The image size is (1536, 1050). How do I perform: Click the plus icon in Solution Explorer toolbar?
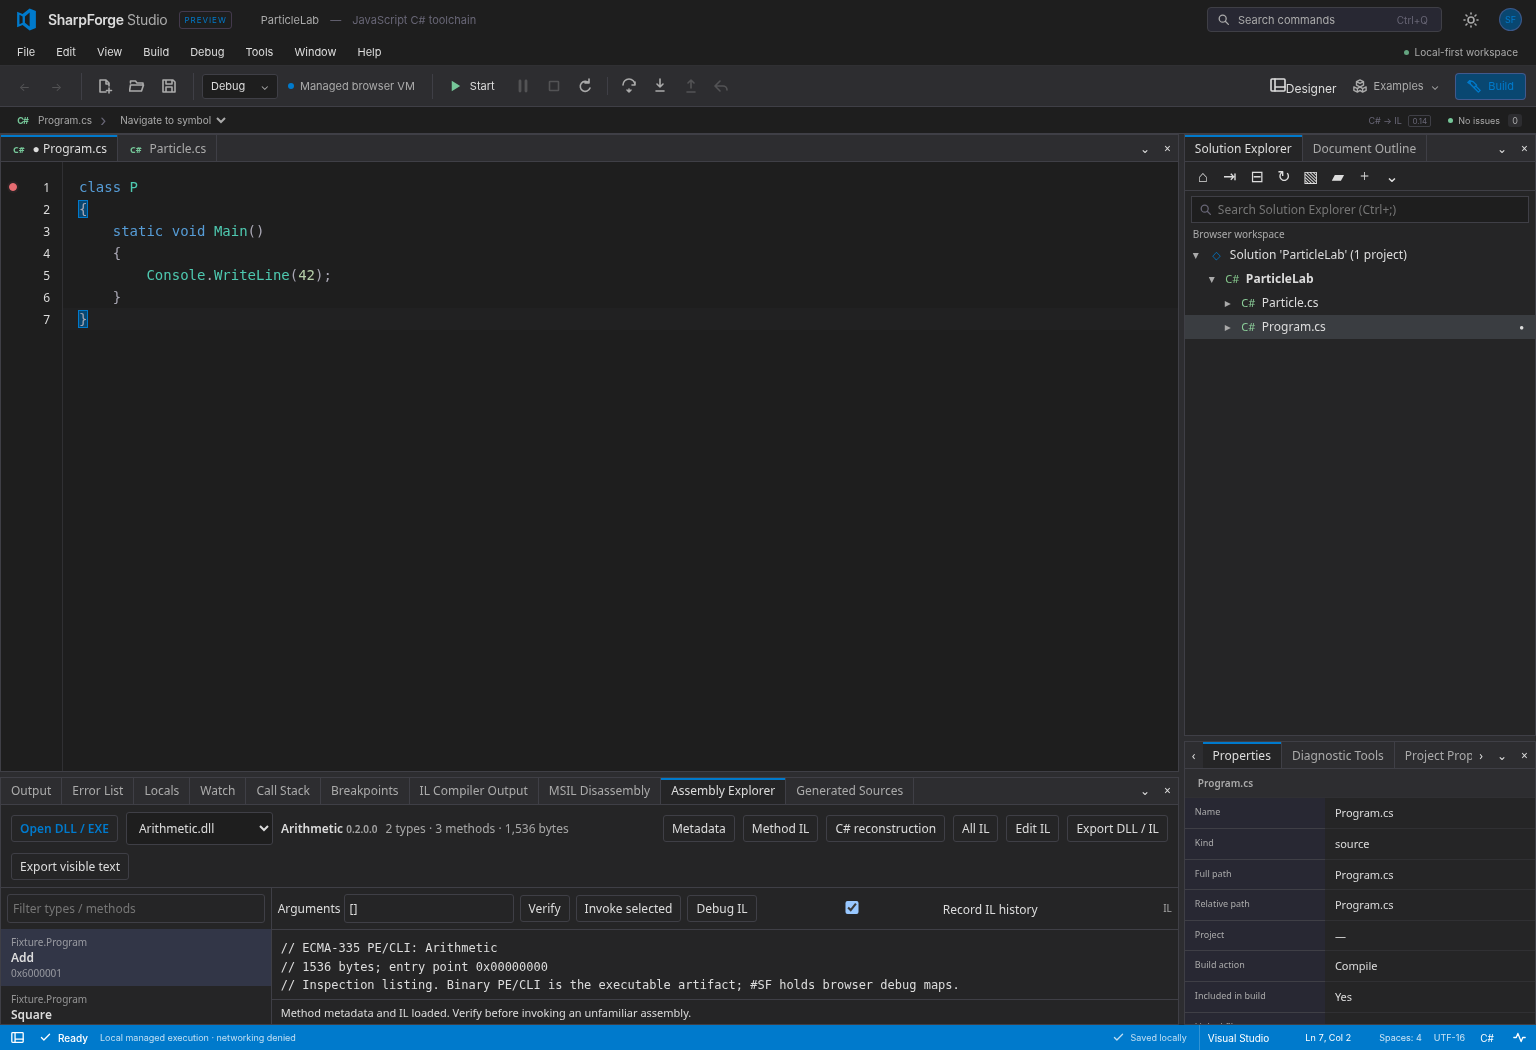coord(1364,177)
